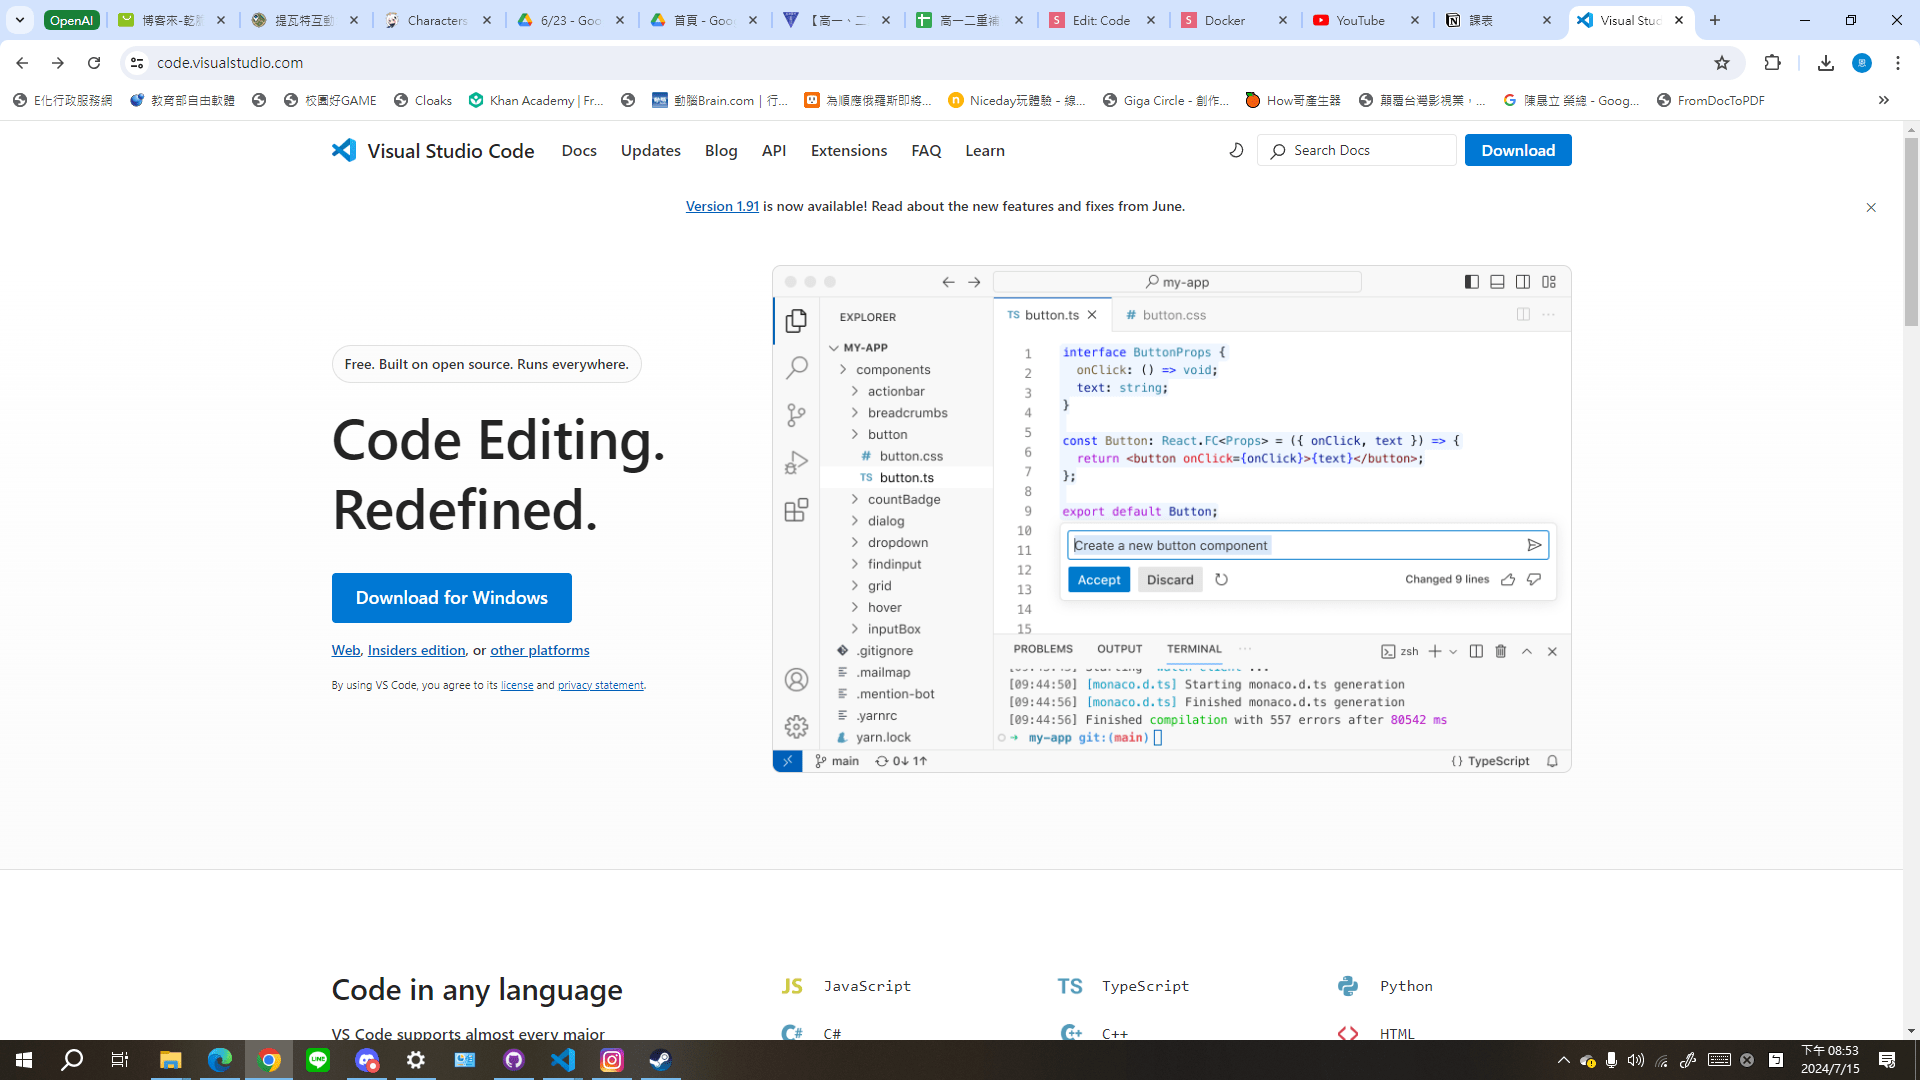Click the Accounts icon in demo sidebar
Viewport: 1920px width, 1080px height.
(x=796, y=680)
